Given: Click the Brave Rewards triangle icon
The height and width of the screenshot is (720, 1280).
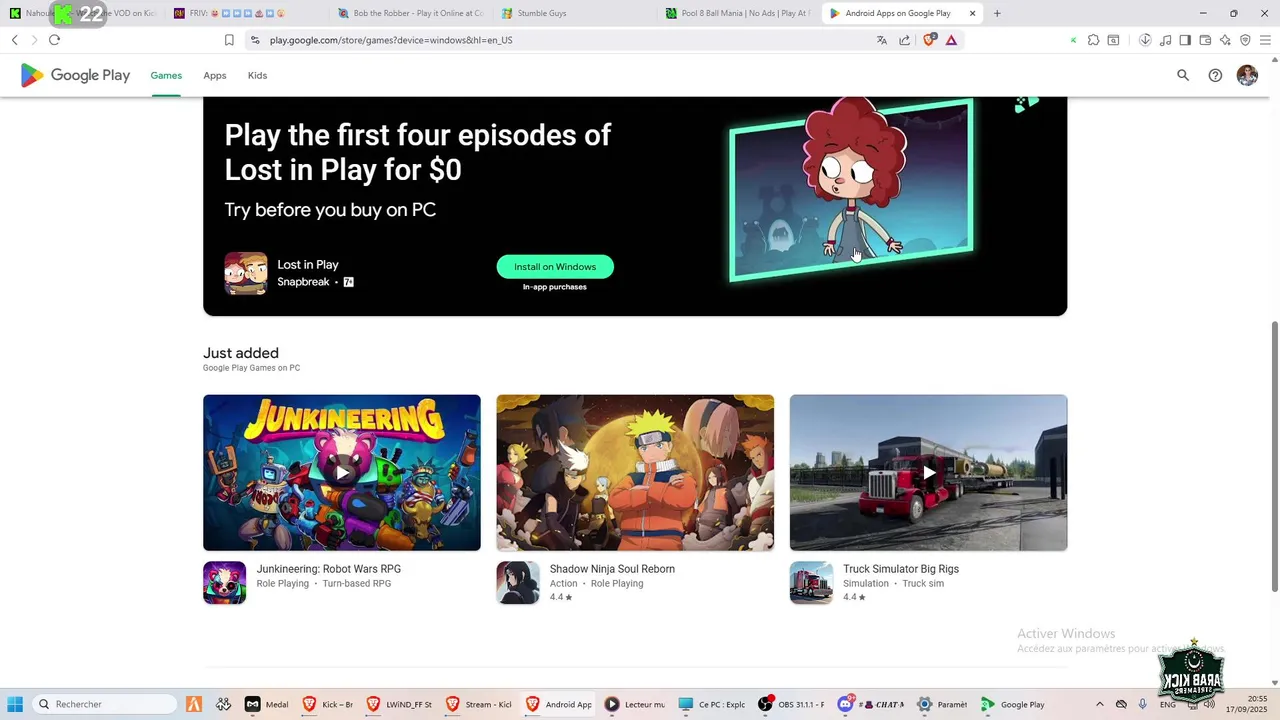Looking at the screenshot, I should pyautogui.click(x=951, y=40).
